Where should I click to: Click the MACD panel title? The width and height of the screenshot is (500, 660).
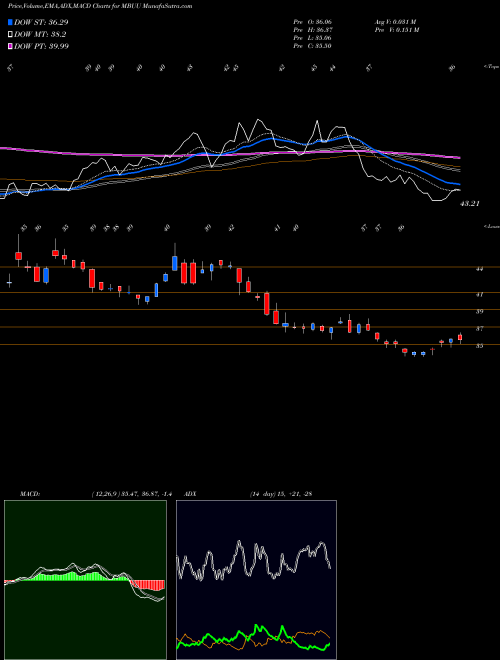pyautogui.click(x=29, y=494)
